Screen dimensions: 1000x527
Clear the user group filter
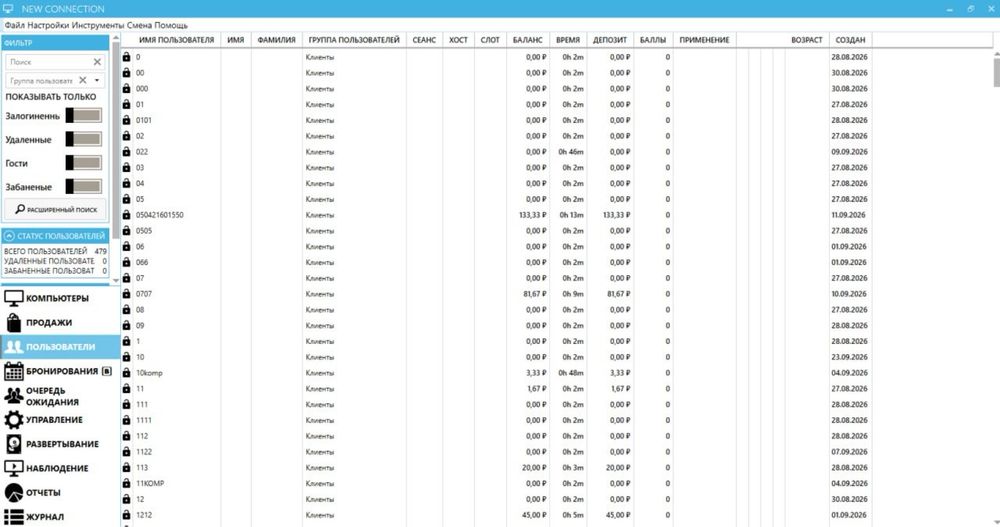[x=82, y=80]
